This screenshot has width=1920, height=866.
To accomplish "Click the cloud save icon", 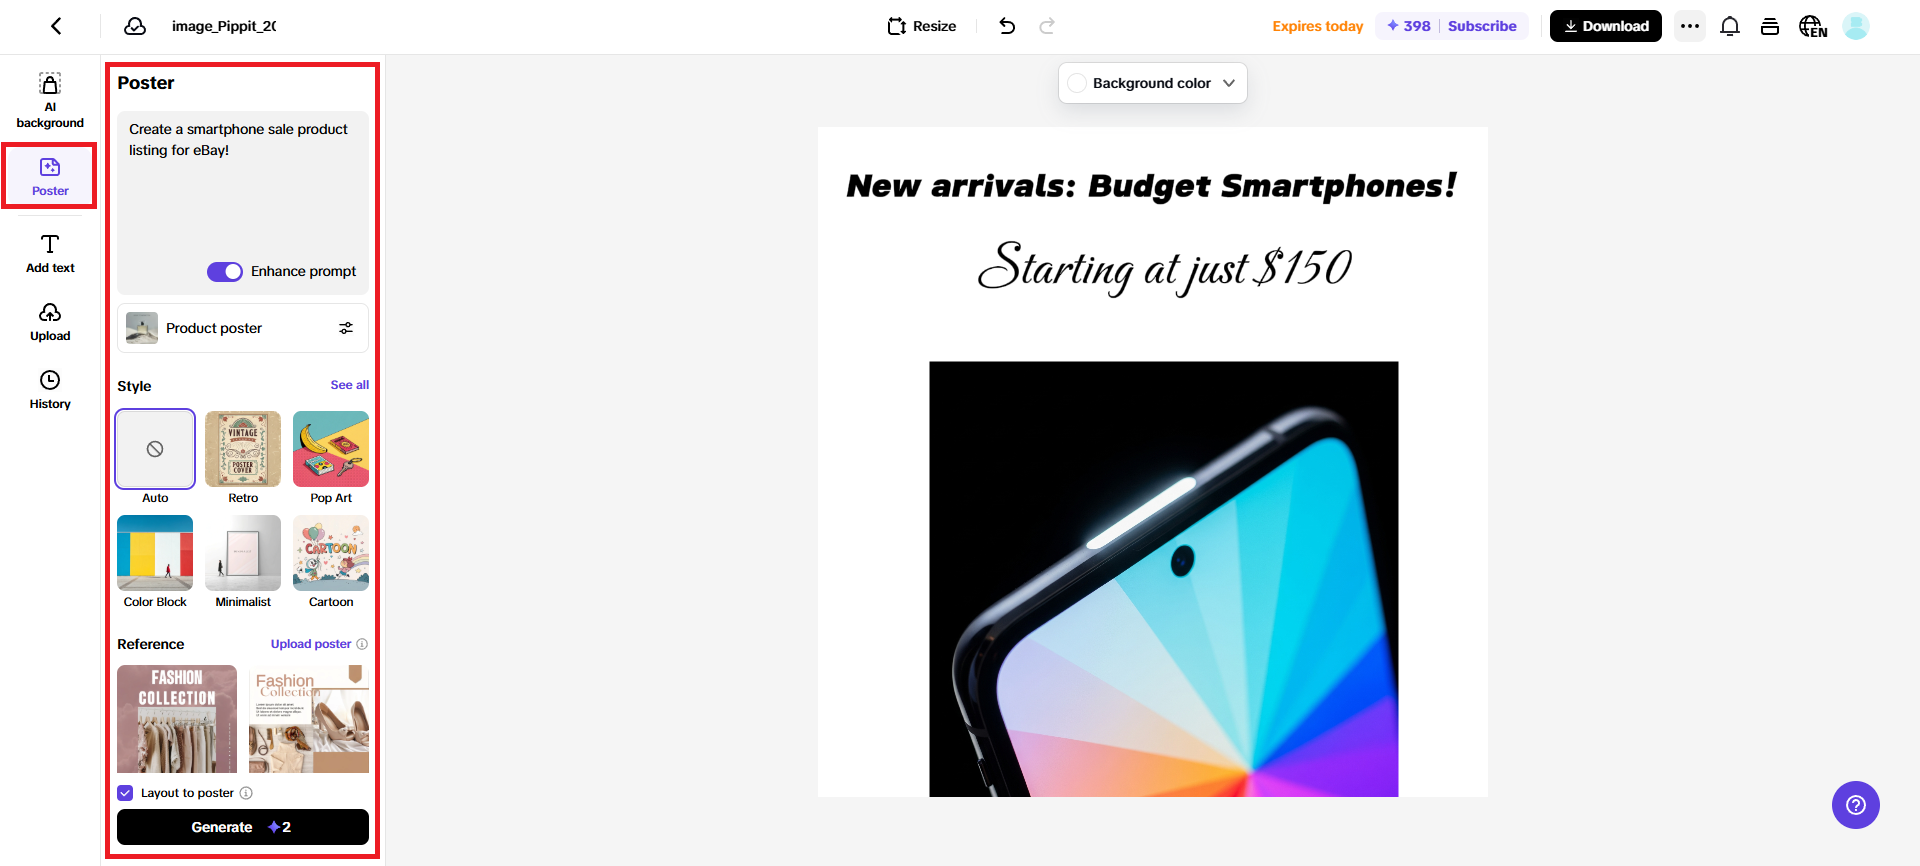I will pos(135,26).
